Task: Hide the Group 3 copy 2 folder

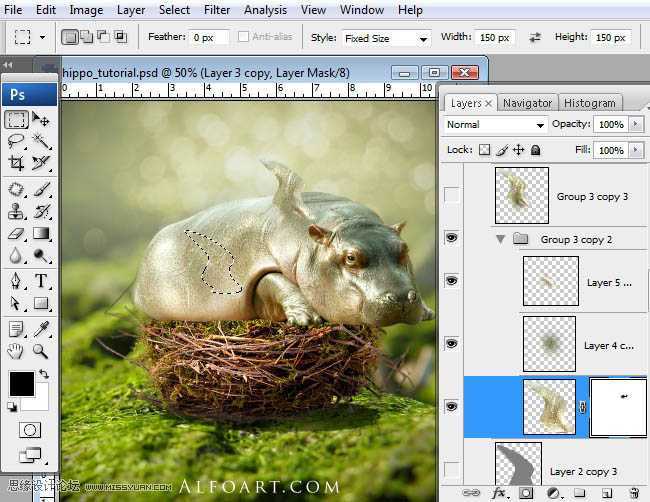Action: pyautogui.click(x=451, y=240)
